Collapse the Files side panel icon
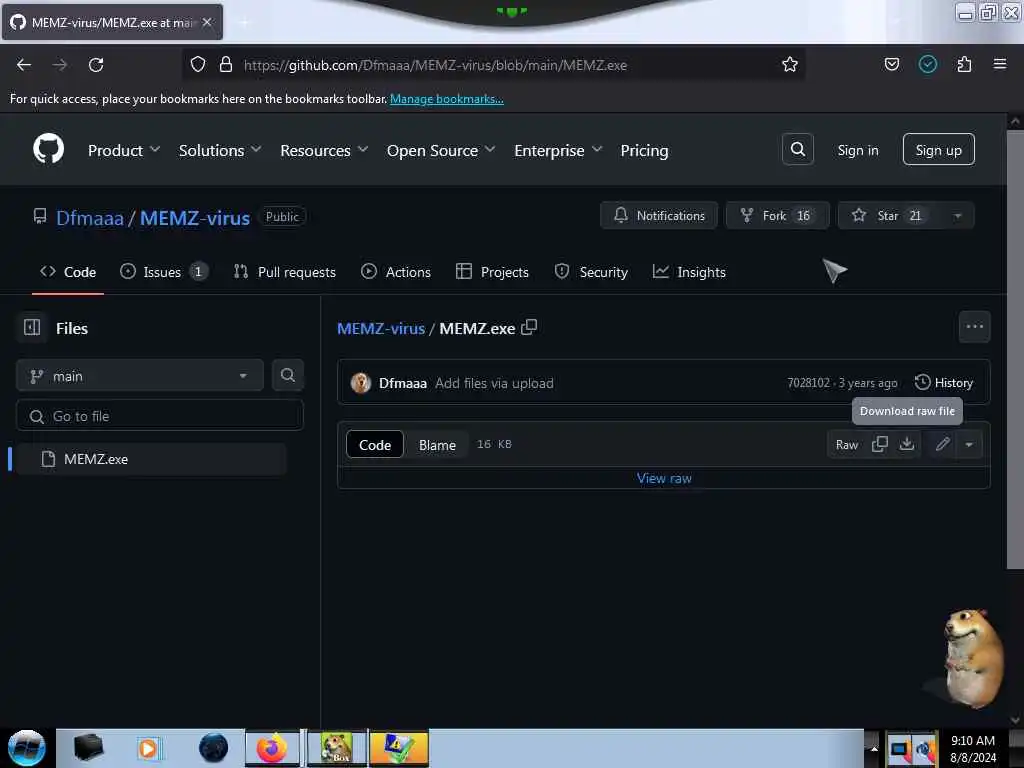This screenshot has width=1024, height=768. coord(32,327)
